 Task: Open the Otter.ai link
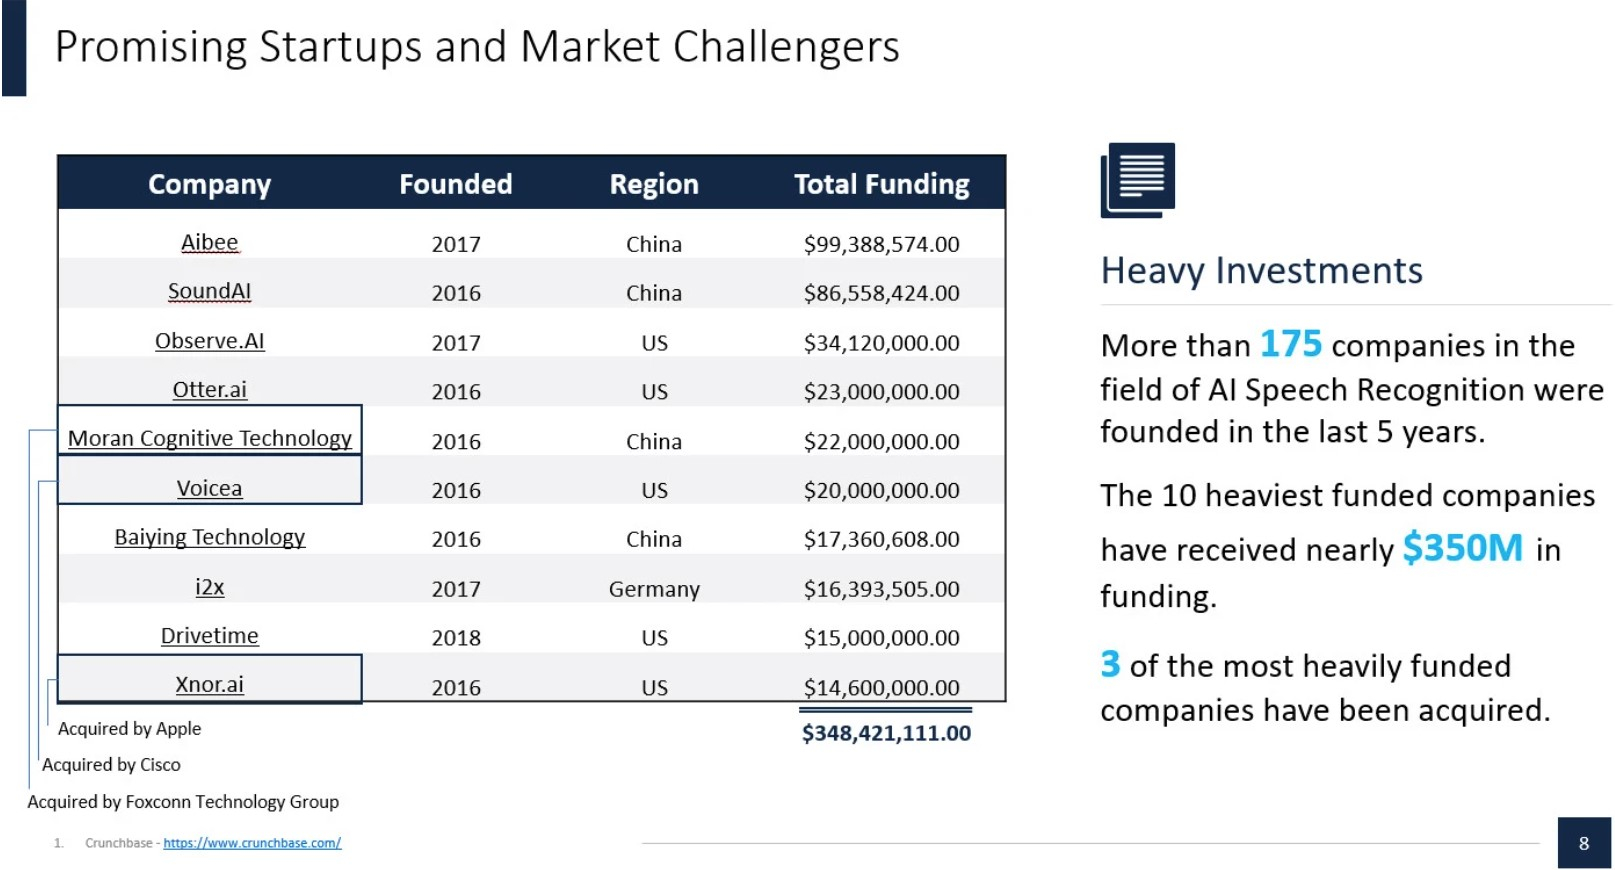(210, 390)
